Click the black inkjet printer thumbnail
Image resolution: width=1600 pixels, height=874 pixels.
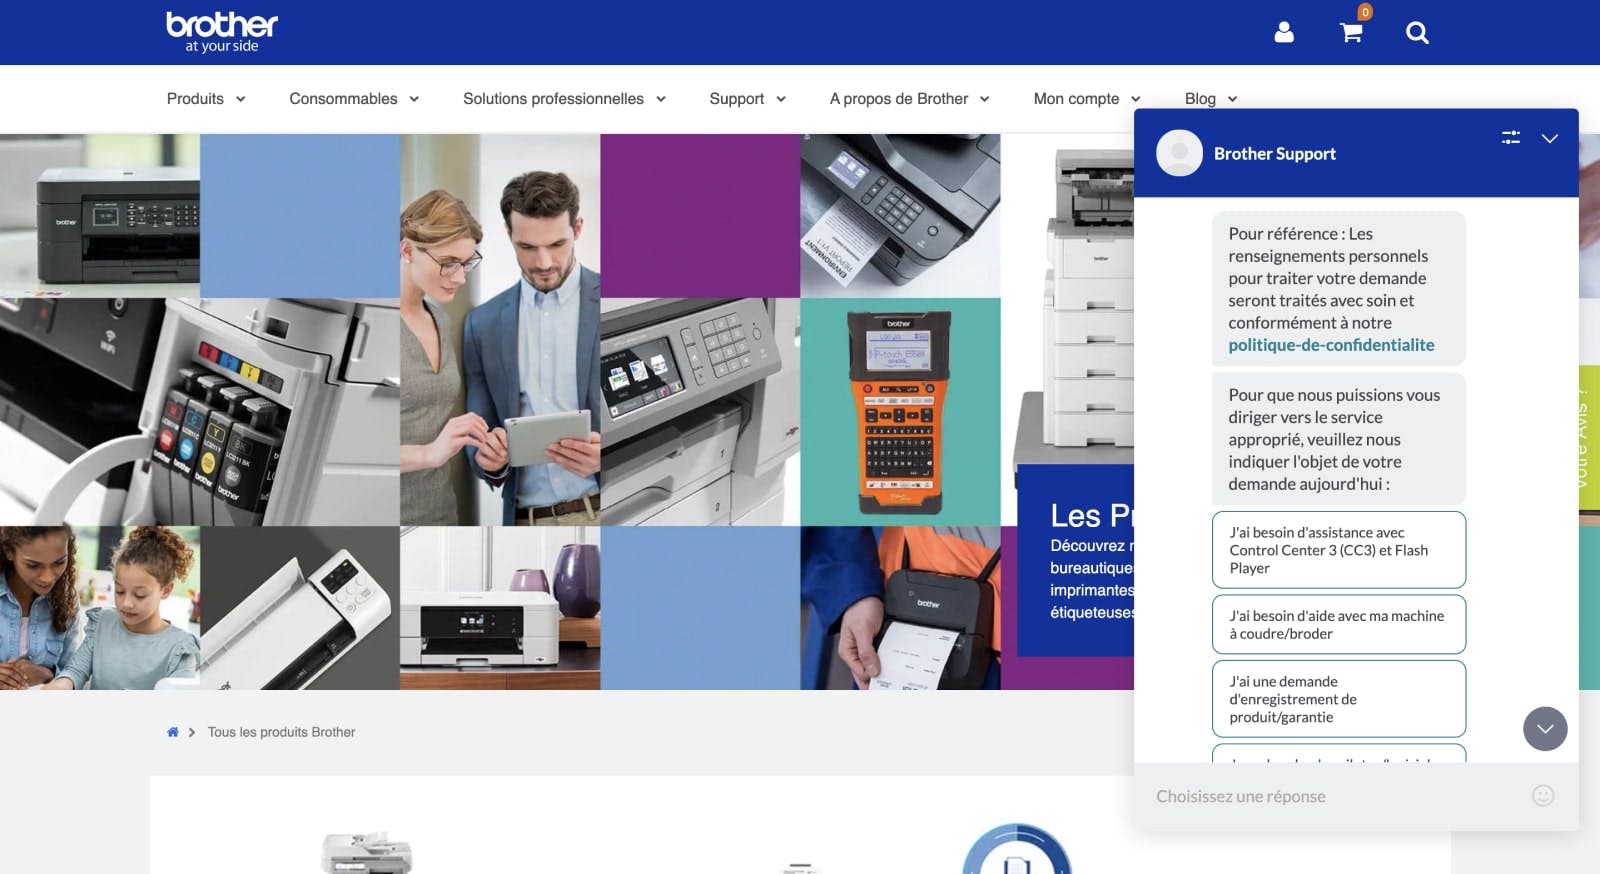point(100,215)
